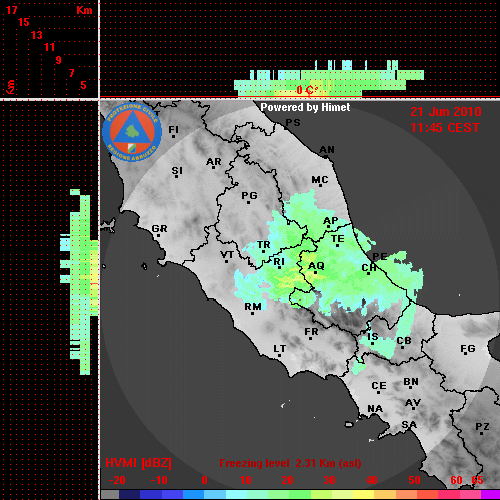Screen dimensions: 500x500
Task: Click the "0 C°" freezing marker label
Action: [307, 90]
